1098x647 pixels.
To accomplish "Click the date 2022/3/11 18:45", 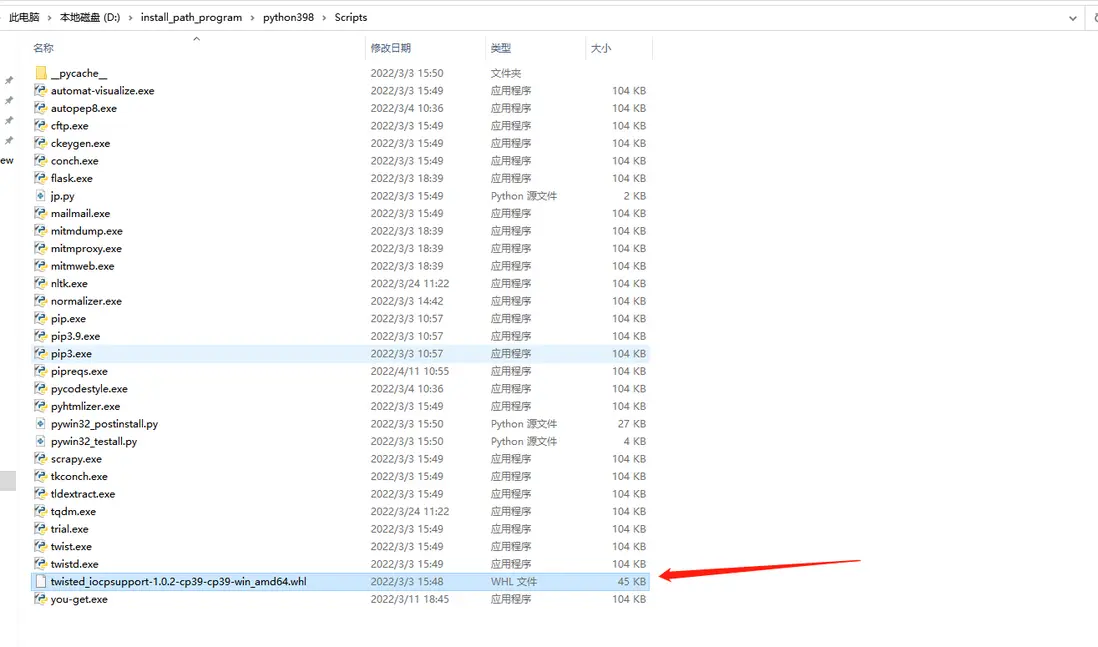I will [410, 599].
